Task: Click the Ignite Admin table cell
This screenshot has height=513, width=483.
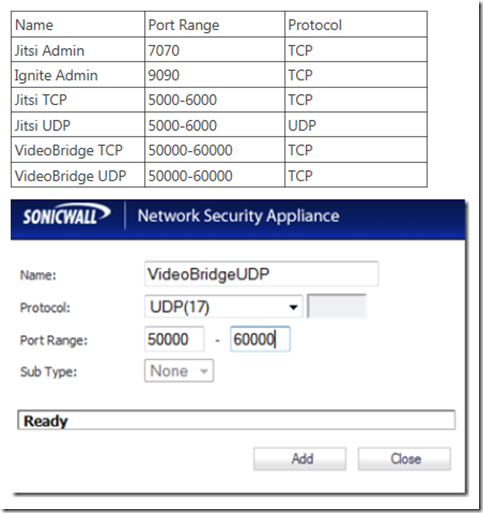Action: 78,75
